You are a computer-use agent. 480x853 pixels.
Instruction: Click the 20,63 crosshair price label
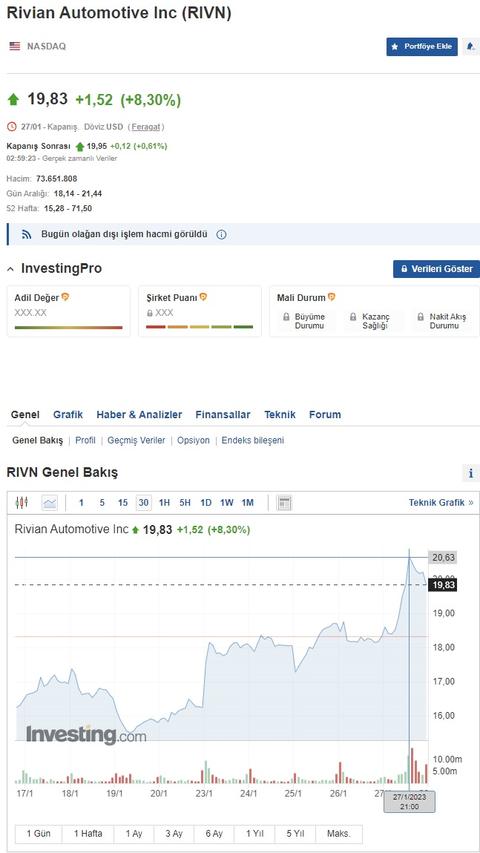pos(442,557)
